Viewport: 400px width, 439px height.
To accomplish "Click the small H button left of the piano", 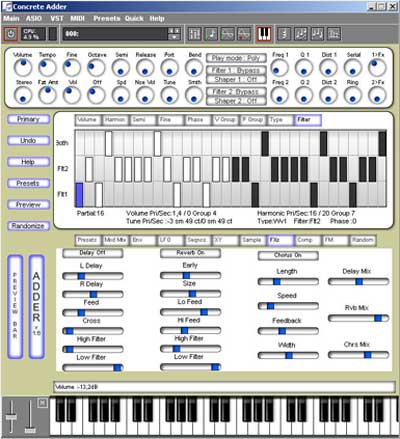I will (42, 403).
